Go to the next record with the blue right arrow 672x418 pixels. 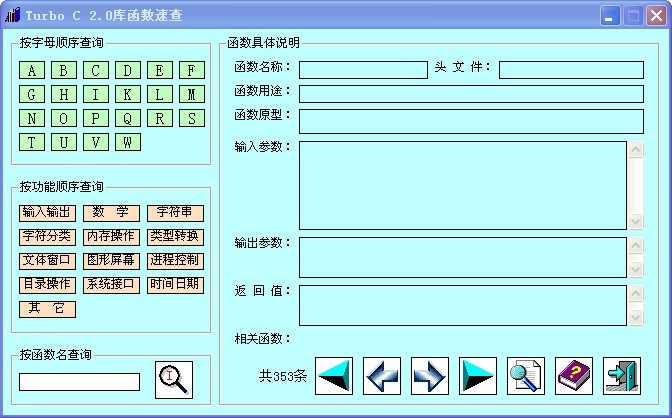(x=430, y=376)
